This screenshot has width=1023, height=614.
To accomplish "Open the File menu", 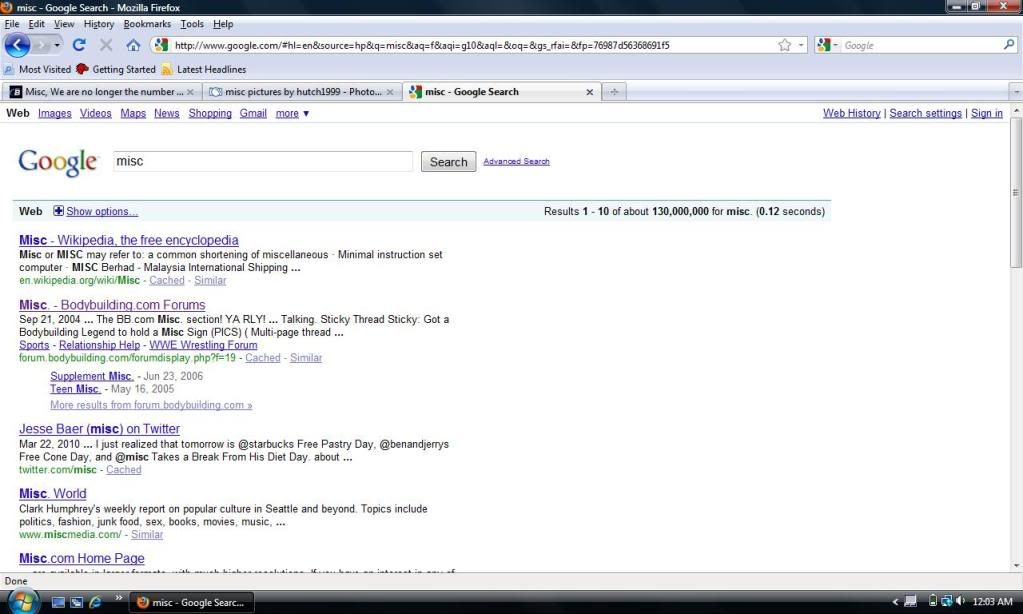I will pos(12,23).
